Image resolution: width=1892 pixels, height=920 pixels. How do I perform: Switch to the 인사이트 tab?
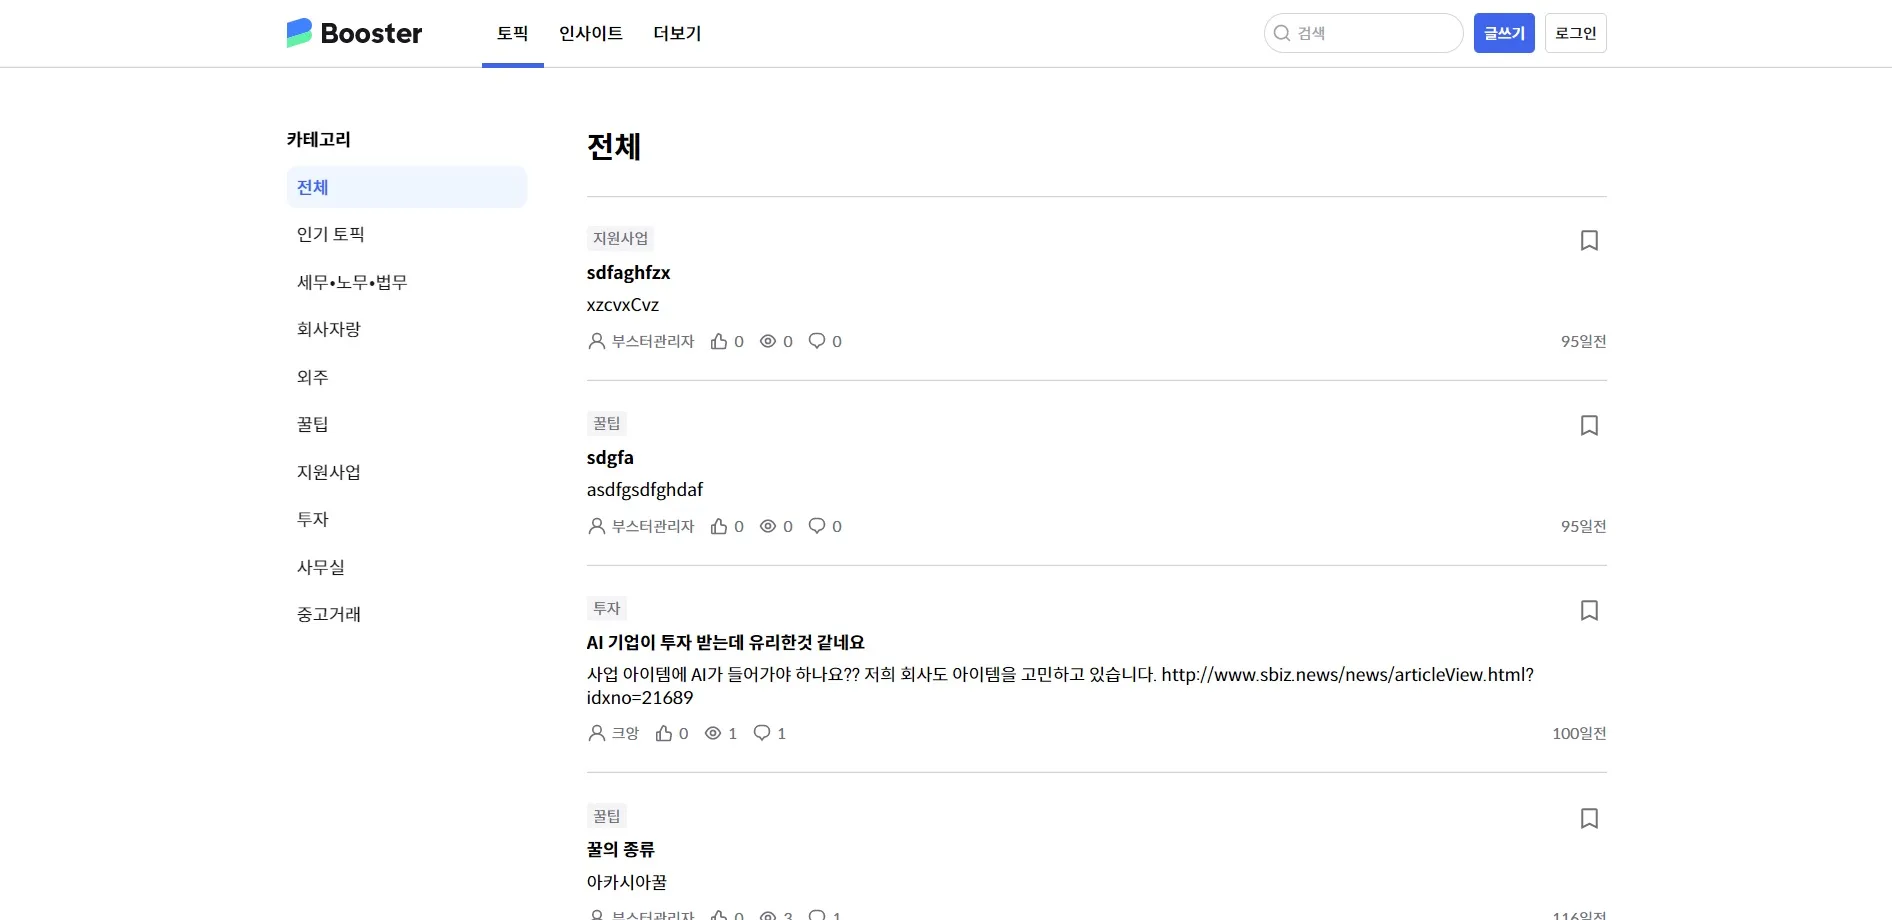(591, 33)
